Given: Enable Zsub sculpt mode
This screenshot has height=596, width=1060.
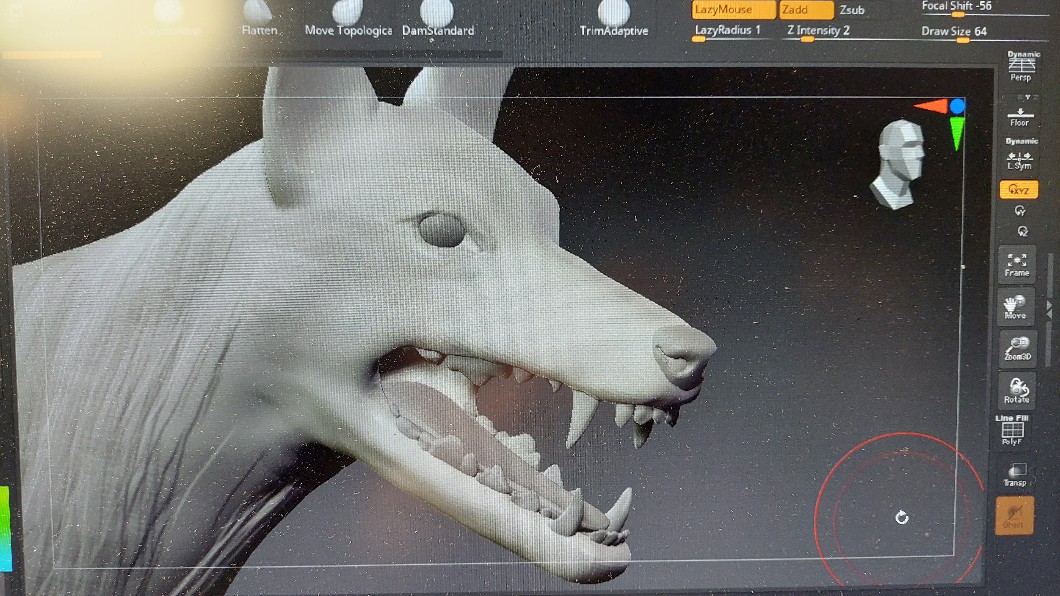Looking at the screenshot, I should tap(853, 10).
